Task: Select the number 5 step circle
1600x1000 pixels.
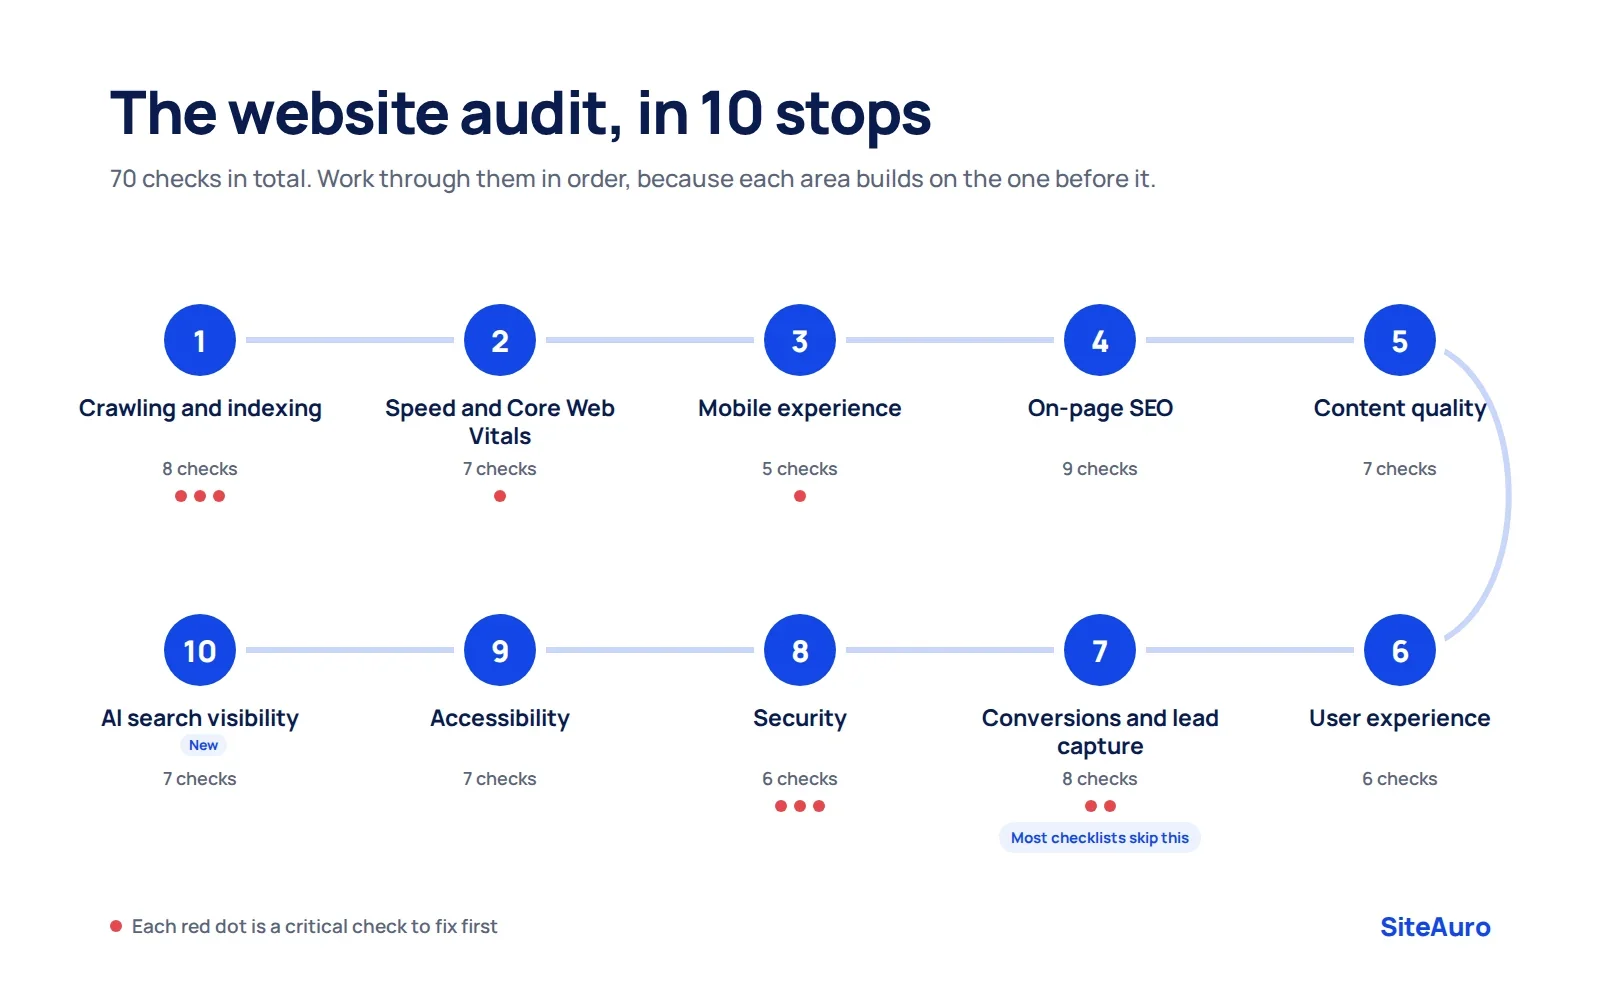Action: pos(1400,340)
